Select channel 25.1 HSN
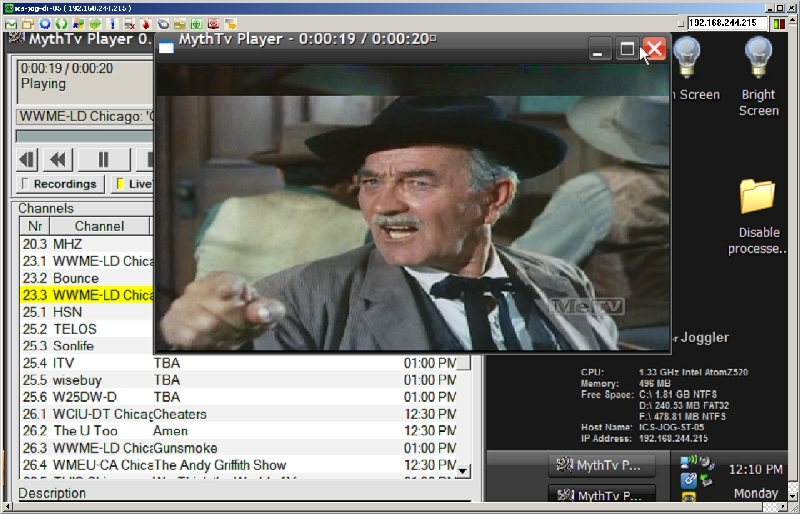This screenshot has height=514, width=800. 87,312
